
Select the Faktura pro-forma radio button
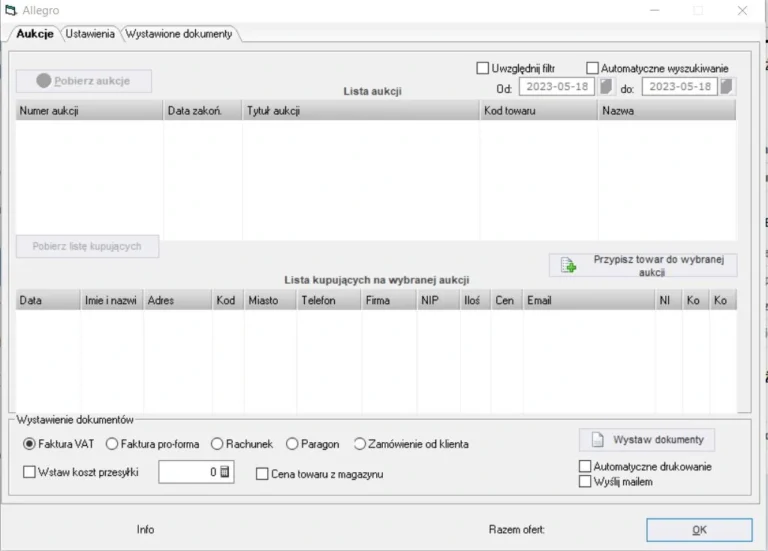[112, 444]
